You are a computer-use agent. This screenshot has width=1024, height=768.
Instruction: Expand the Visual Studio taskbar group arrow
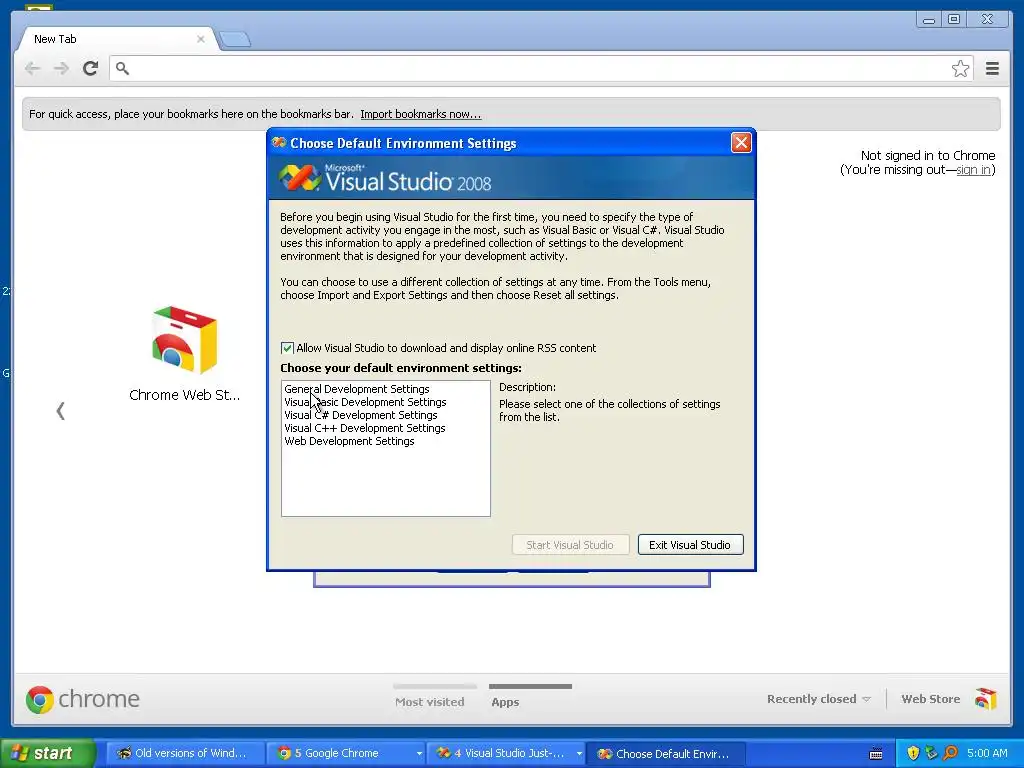579,754
